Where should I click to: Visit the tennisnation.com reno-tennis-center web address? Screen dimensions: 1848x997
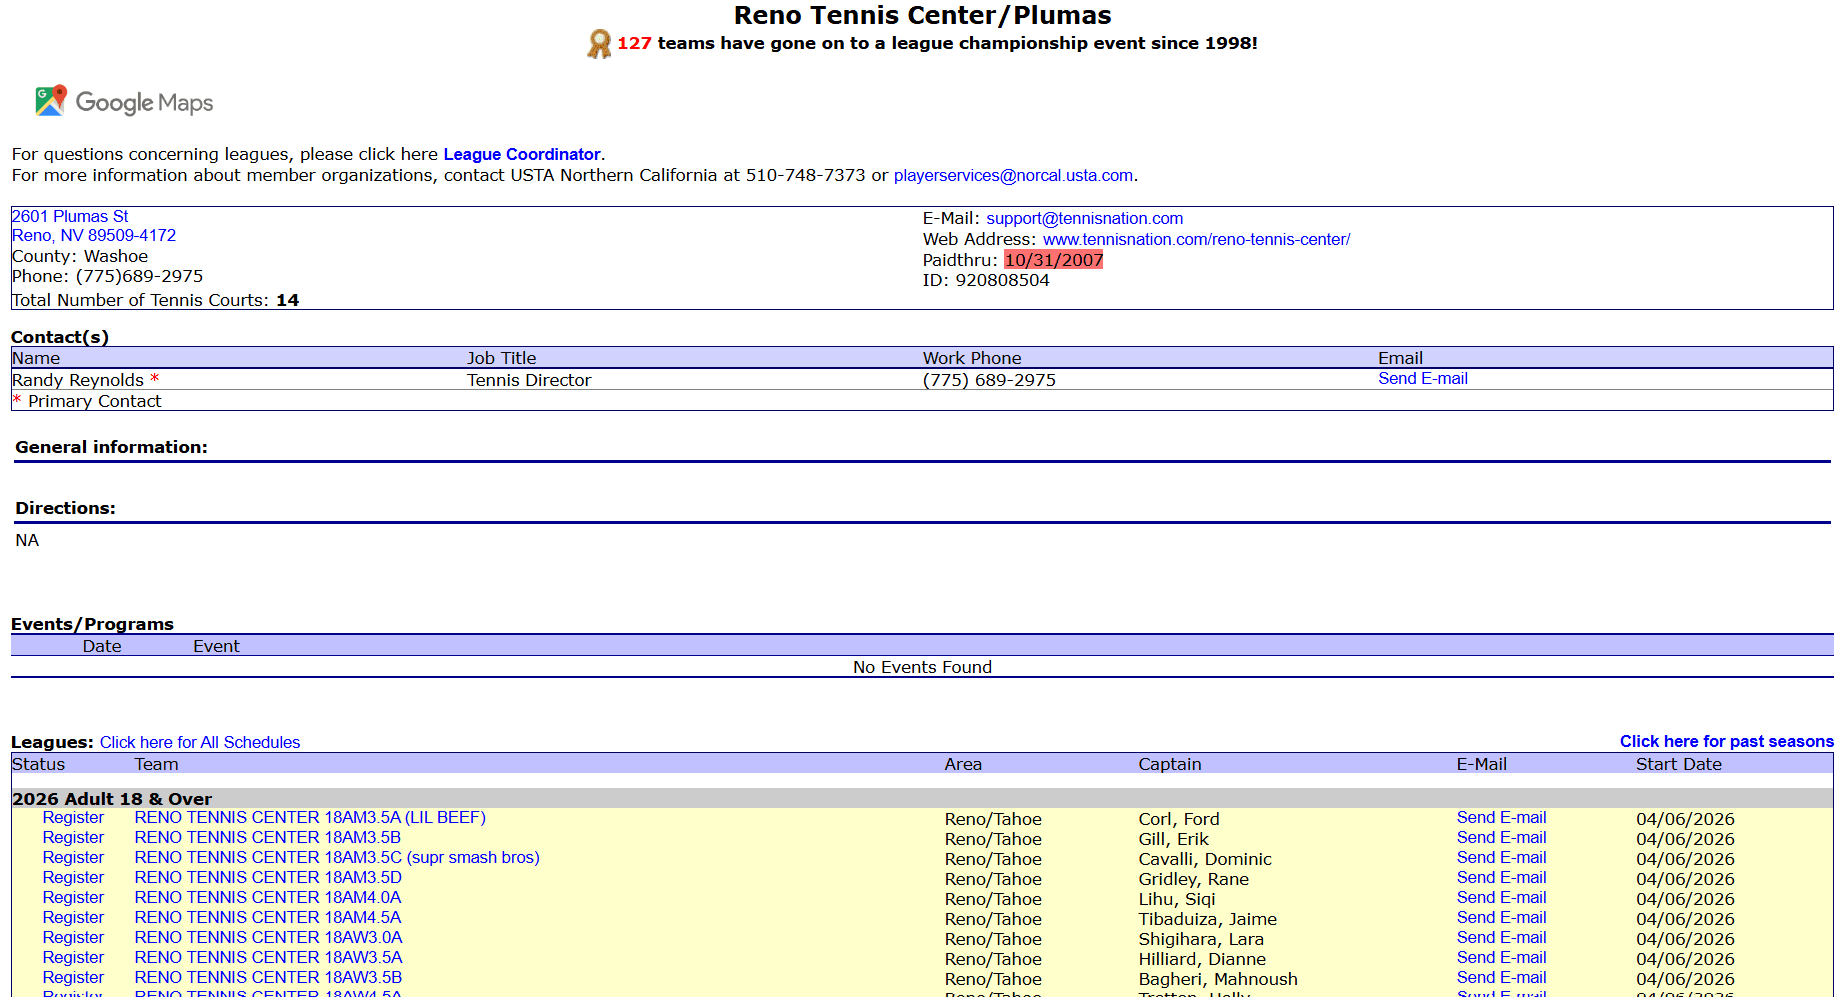click(1195, 239)
